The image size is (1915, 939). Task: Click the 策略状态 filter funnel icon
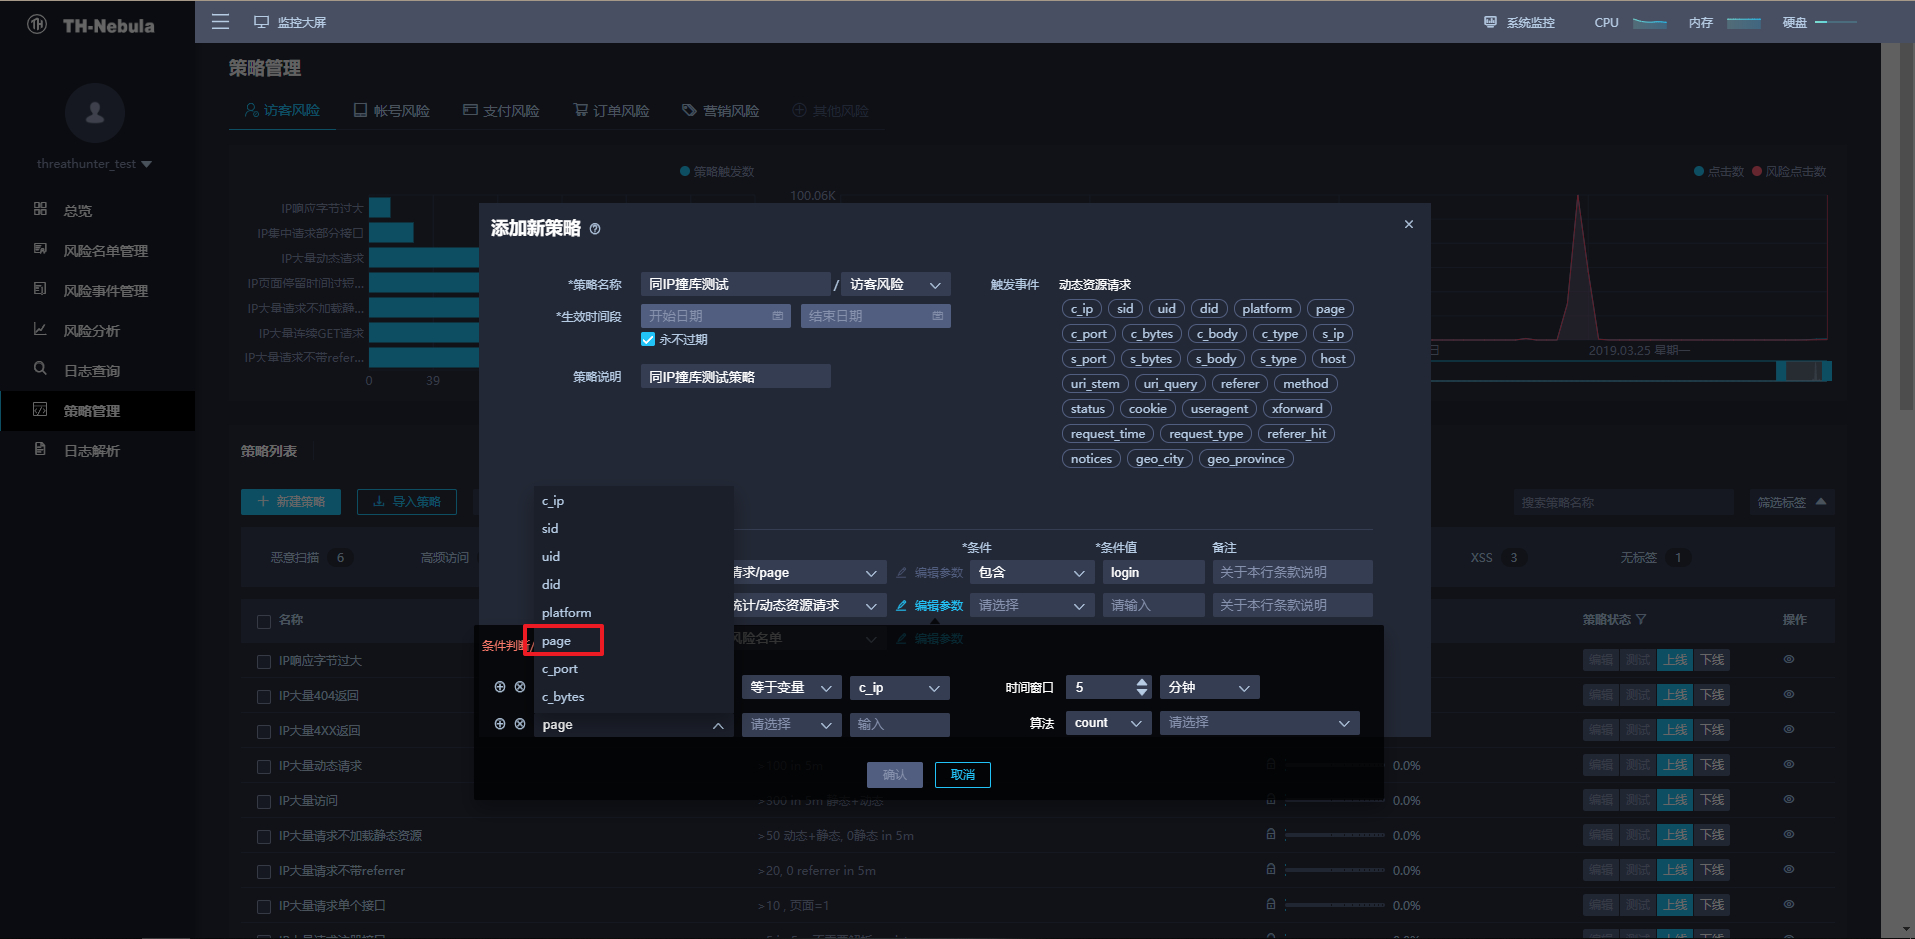(1641, 620)
